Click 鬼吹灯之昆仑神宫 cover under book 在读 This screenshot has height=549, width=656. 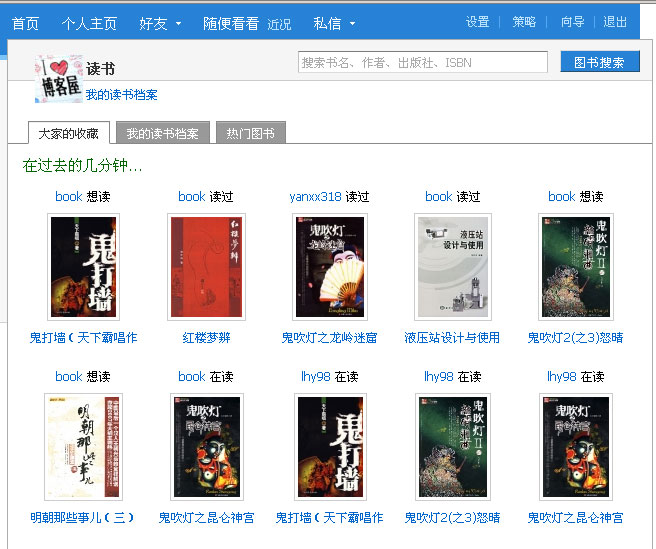(207, 447)
